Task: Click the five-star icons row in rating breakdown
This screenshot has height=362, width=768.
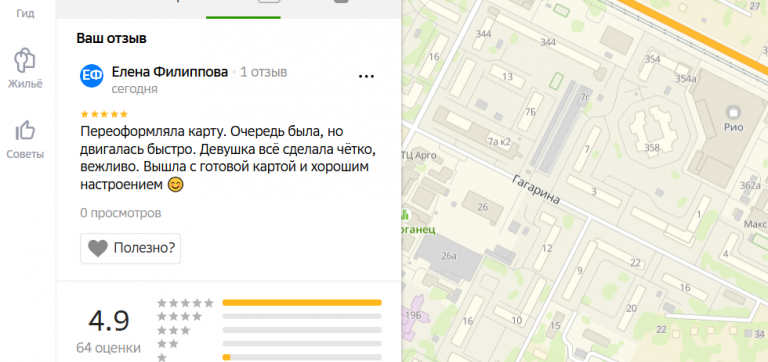Action: 186,303
